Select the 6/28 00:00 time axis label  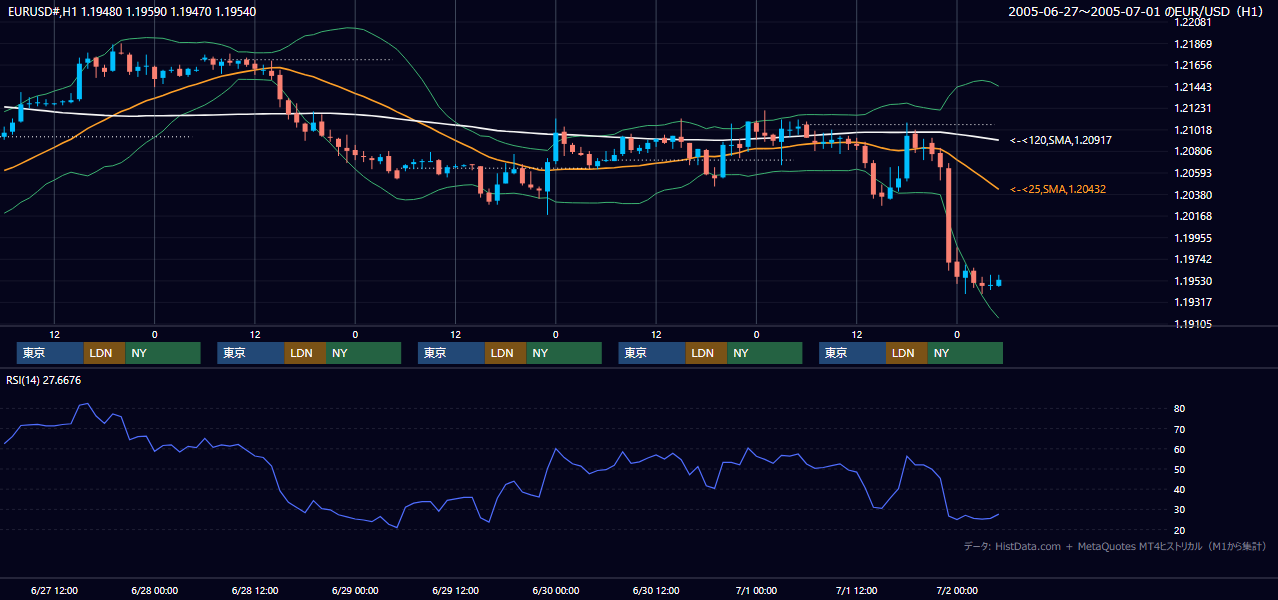click(x=154, y=590)
